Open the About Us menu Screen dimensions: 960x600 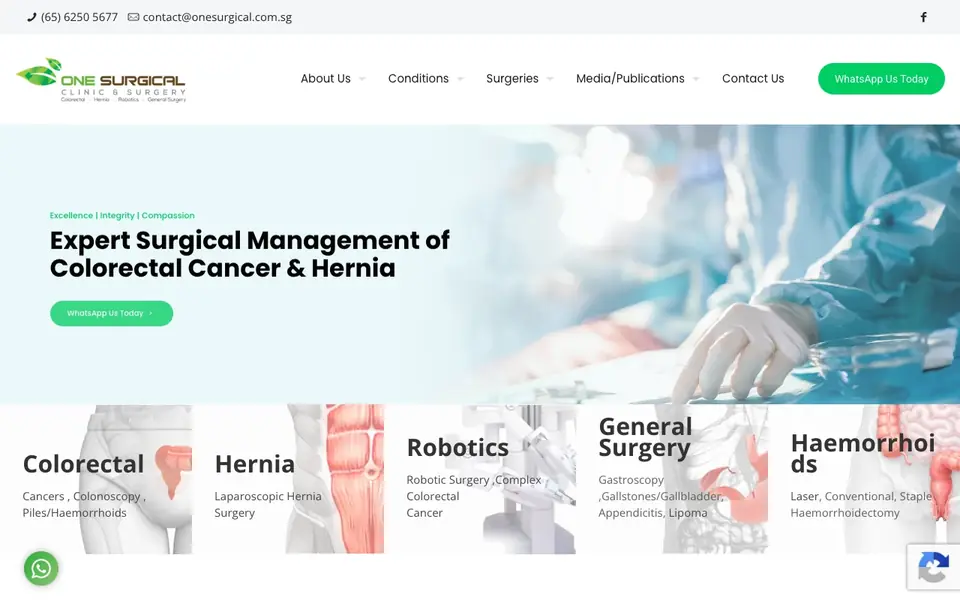[325, 78]
